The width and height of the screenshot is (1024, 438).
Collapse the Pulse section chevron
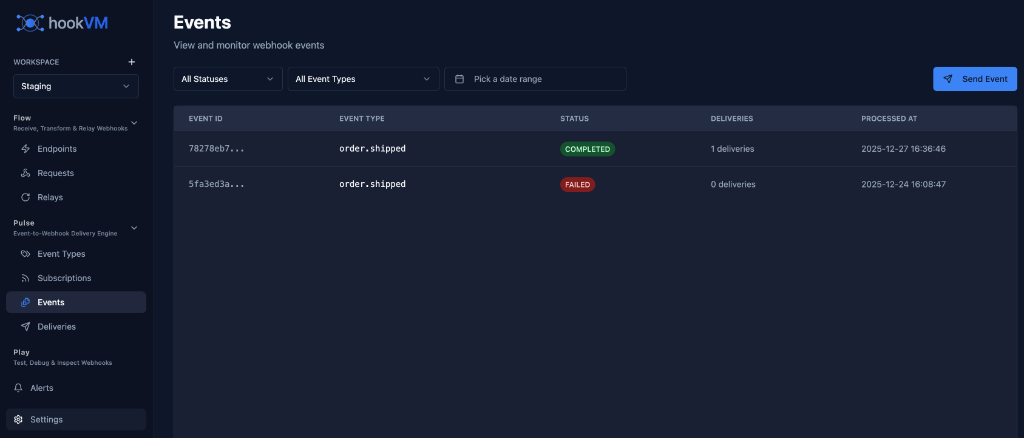[x=135, y=228]
